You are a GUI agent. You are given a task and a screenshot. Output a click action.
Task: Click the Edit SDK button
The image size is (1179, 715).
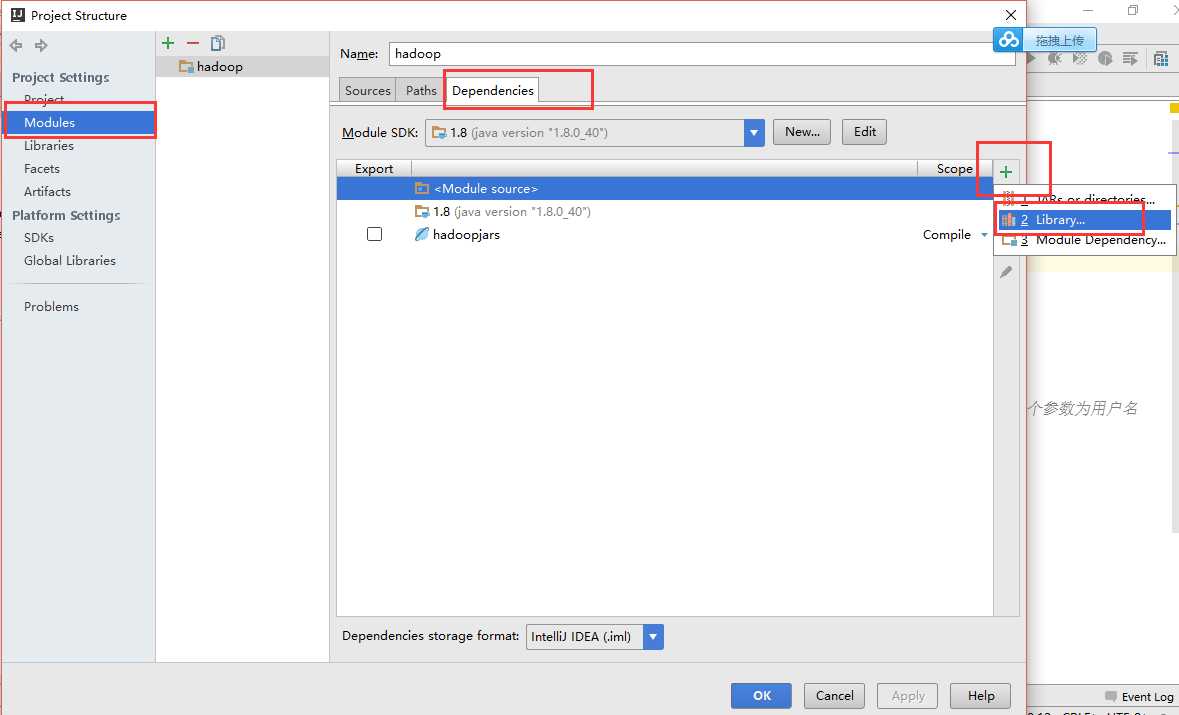(x=864, y=132)
